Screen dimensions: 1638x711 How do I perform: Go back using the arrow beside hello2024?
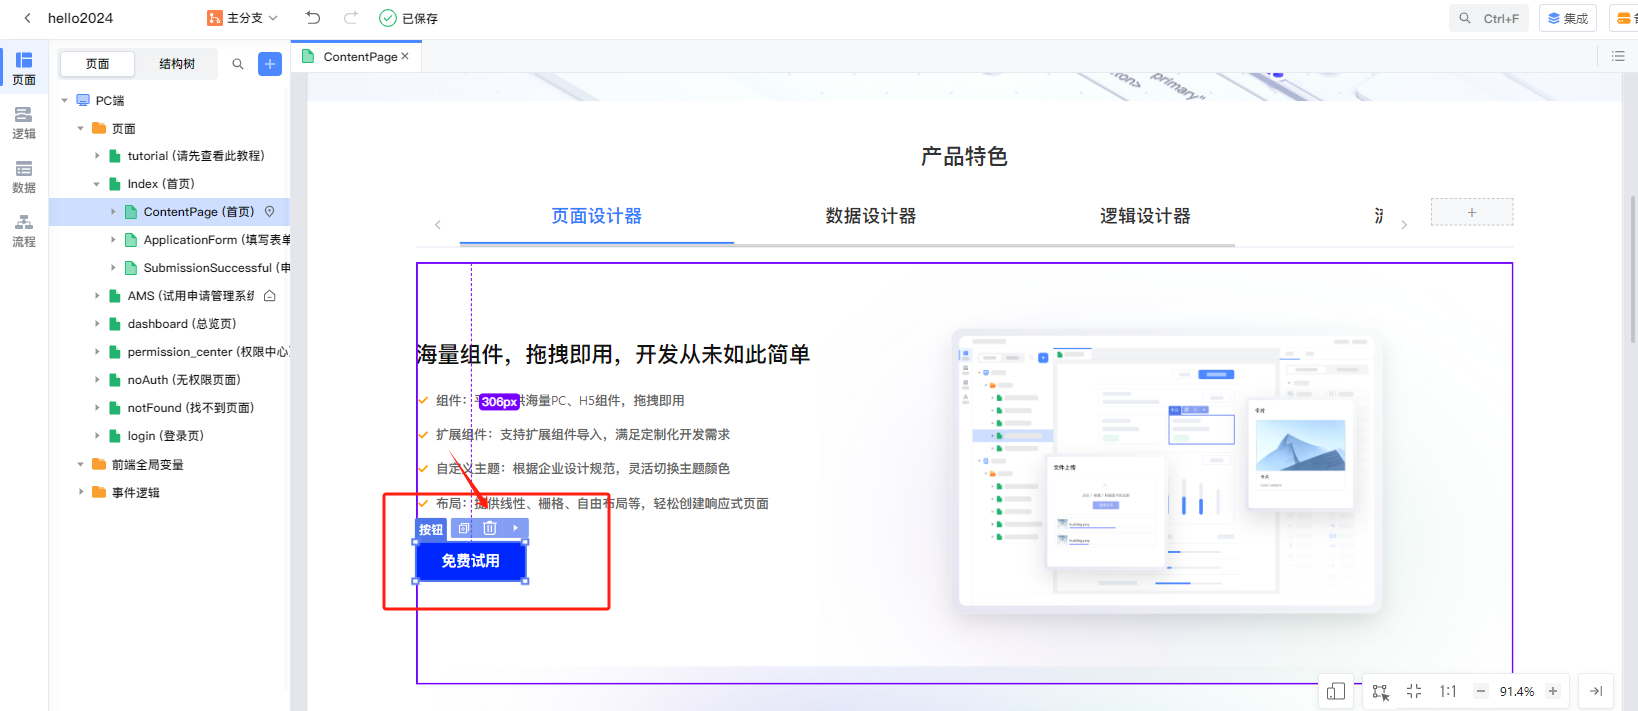[27, 18]
